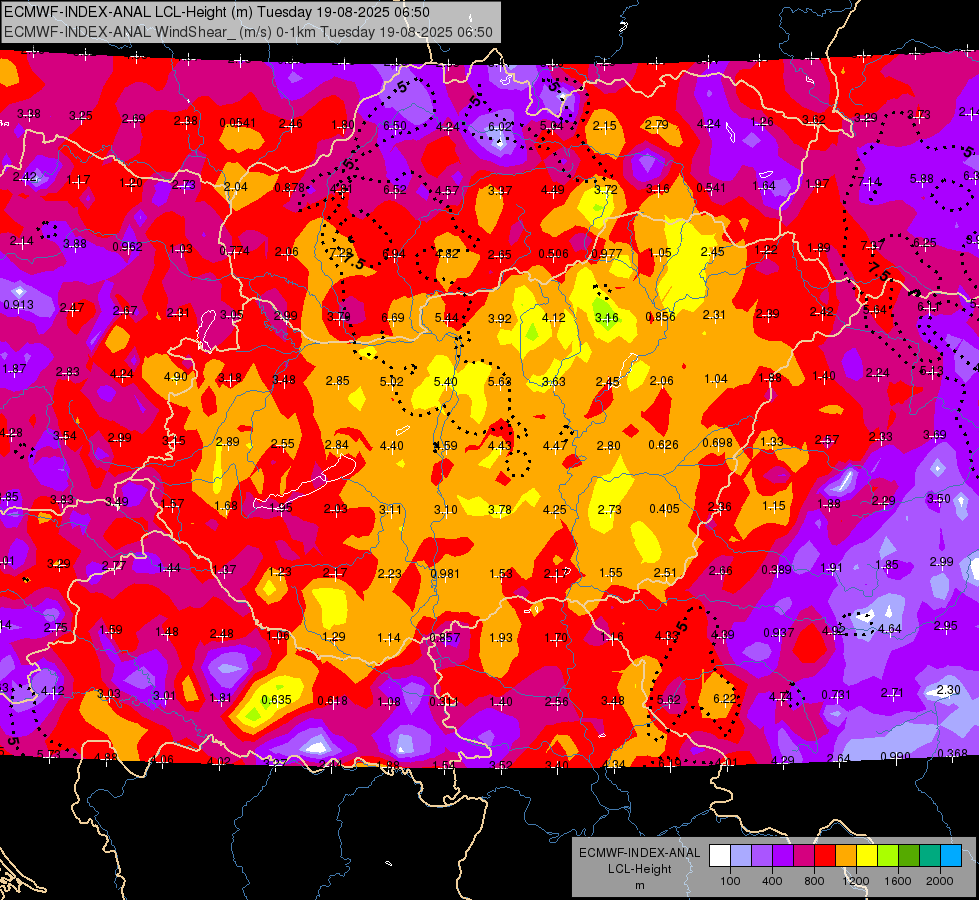979x900 pixels.
Task: Pick the lime green legend color box
Action: (x=888, y=856)
